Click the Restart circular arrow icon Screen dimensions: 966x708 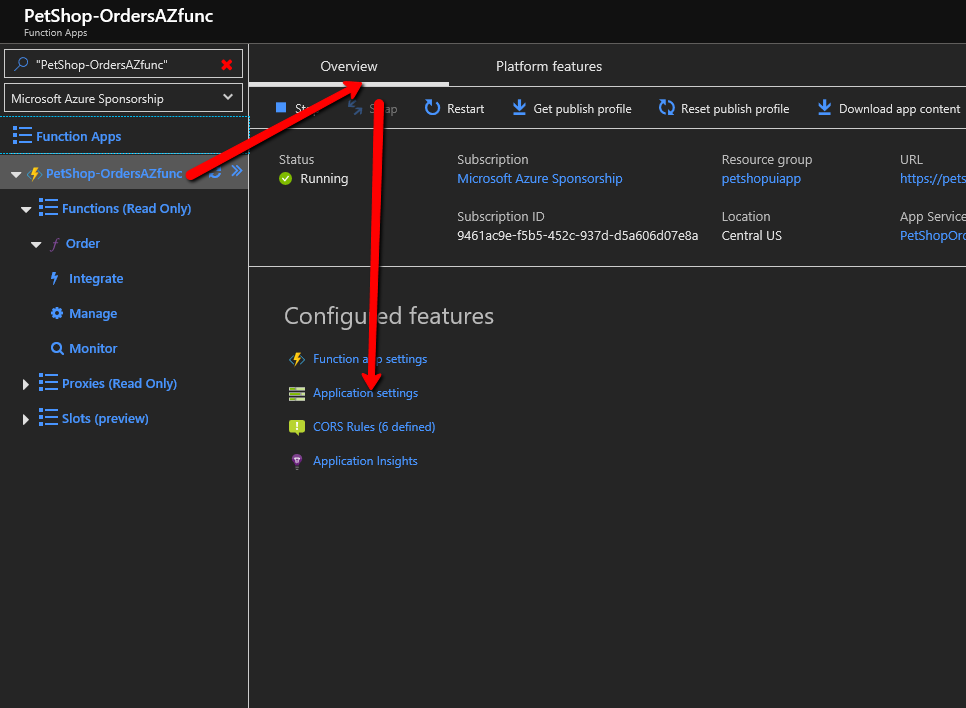(x=432, y=108)
